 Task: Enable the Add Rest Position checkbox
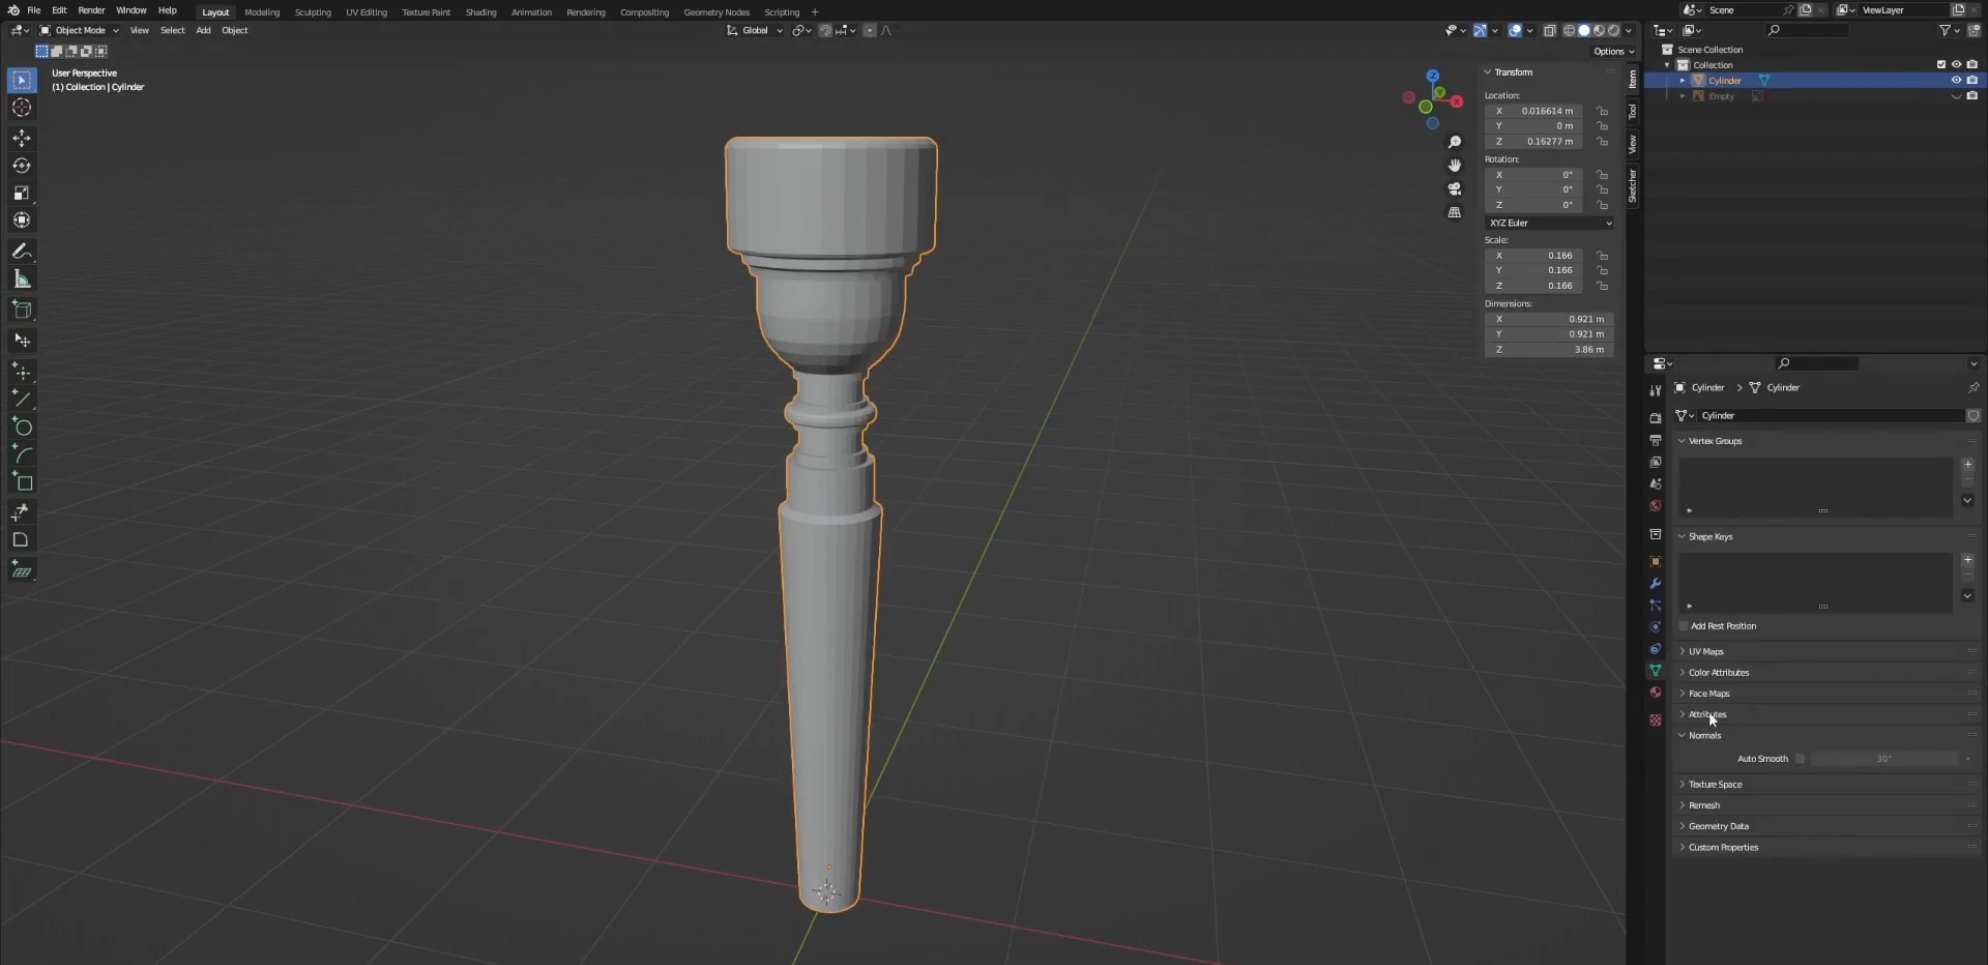point(1683,626)
